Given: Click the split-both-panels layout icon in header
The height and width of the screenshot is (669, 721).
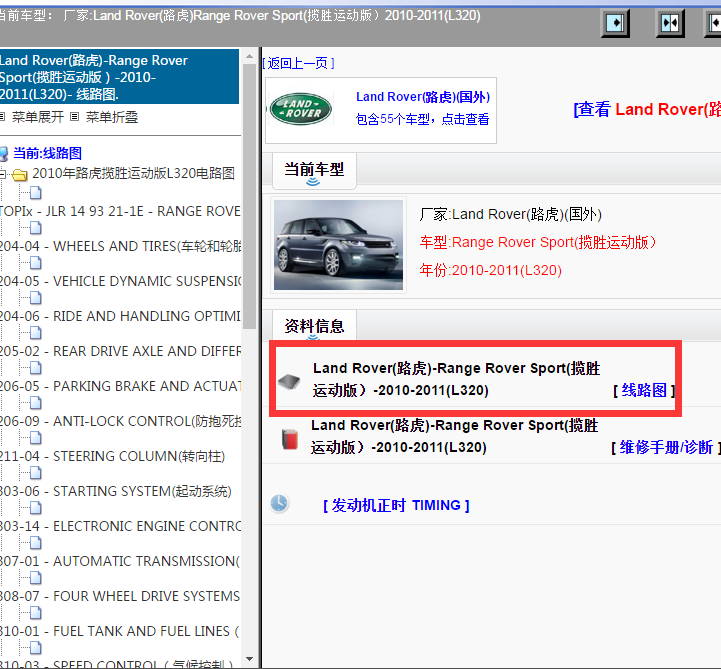Looking at the screenshot, I should (x=670, y=23).
